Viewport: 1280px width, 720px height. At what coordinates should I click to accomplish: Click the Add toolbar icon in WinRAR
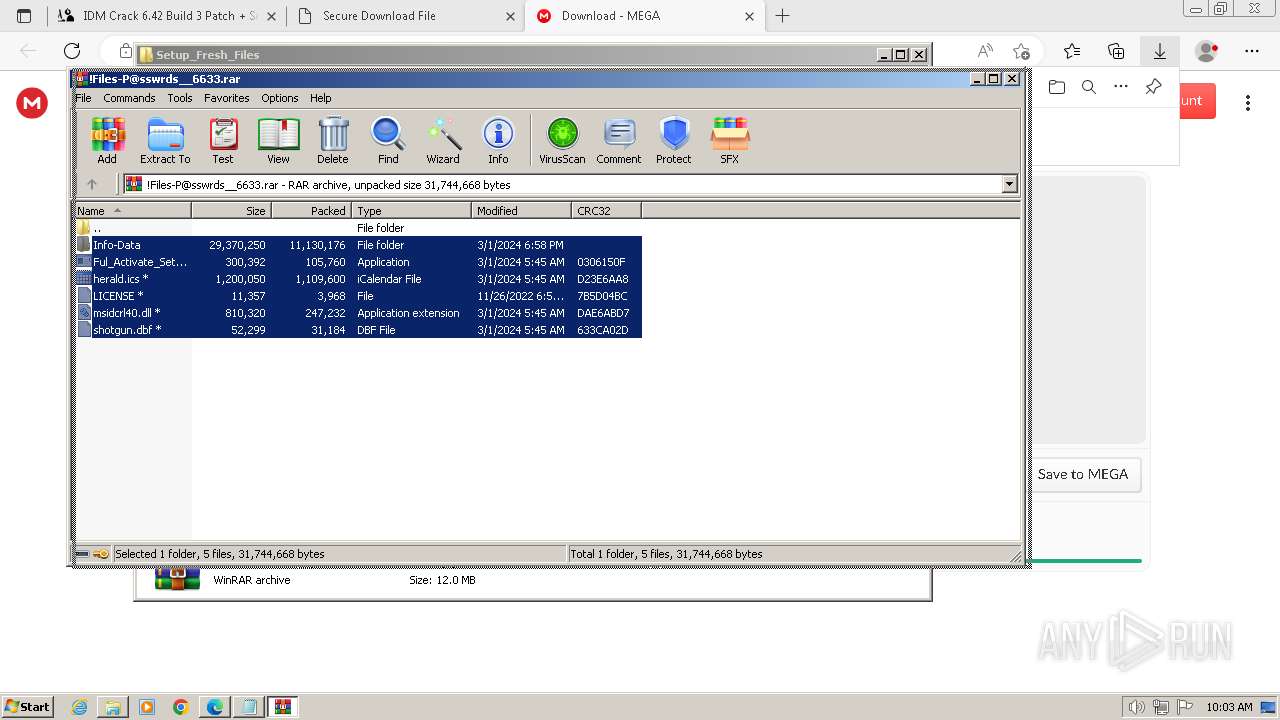click(107, 140)
